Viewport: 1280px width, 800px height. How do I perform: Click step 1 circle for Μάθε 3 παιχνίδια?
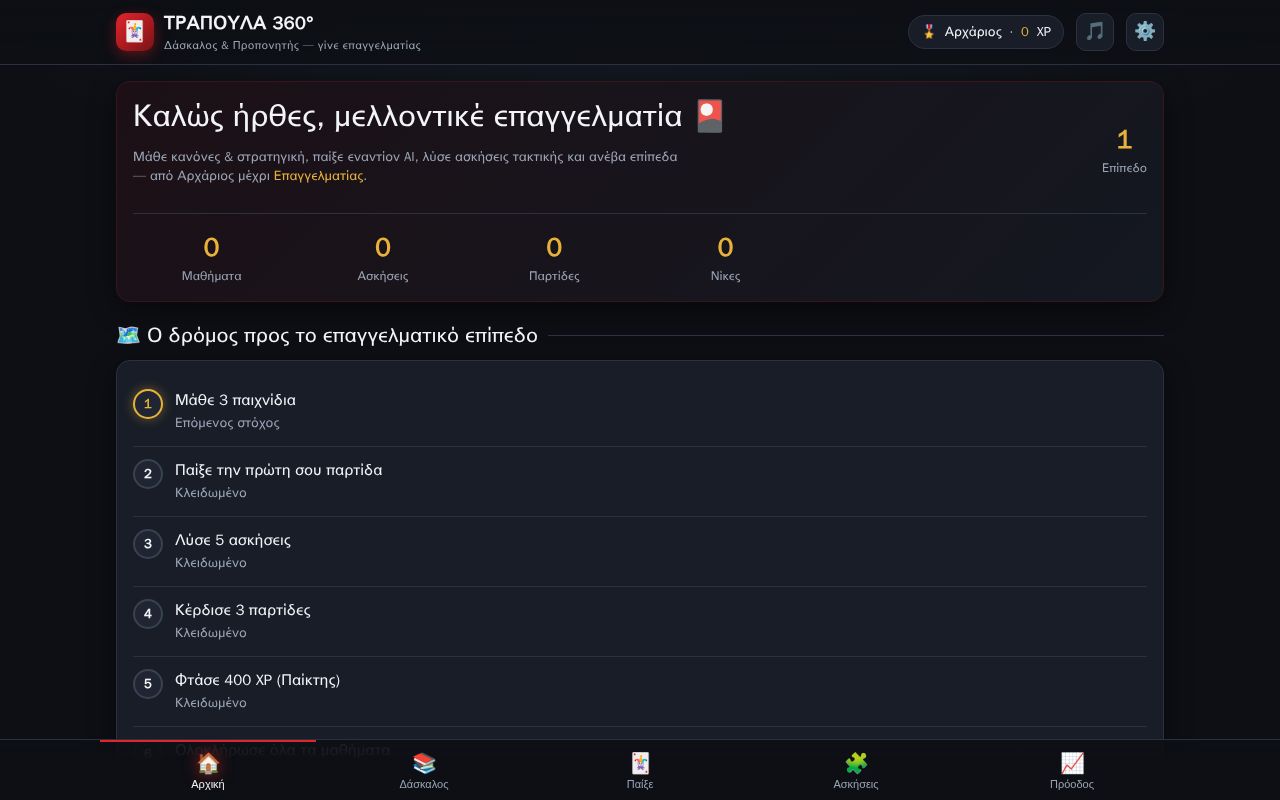(x=148, y=404)
